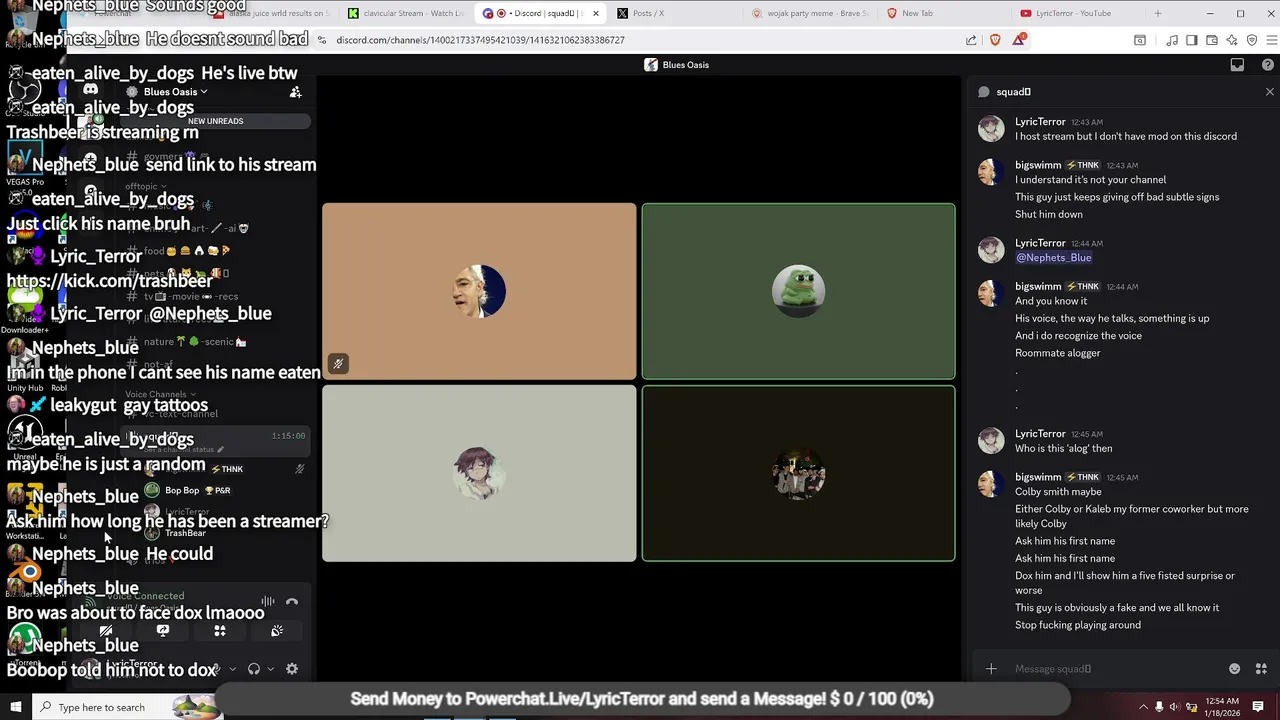Disconnect from the voice call
This screenshot has width=1280, height=720.
(292, 602)
